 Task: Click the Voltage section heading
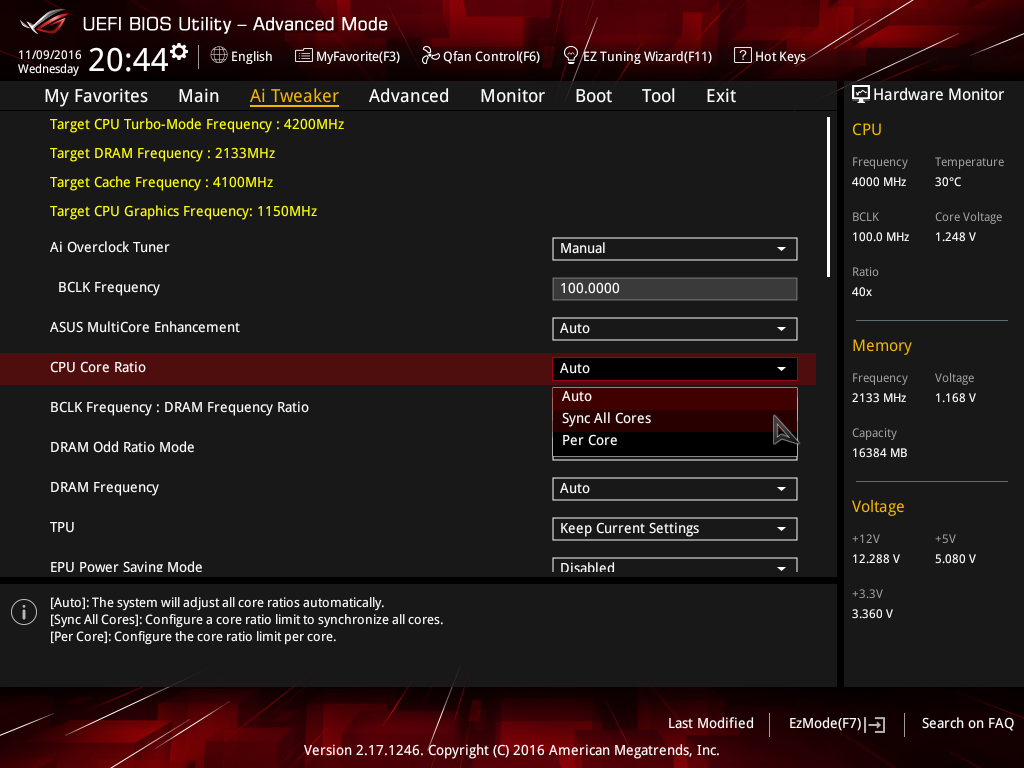878,507
